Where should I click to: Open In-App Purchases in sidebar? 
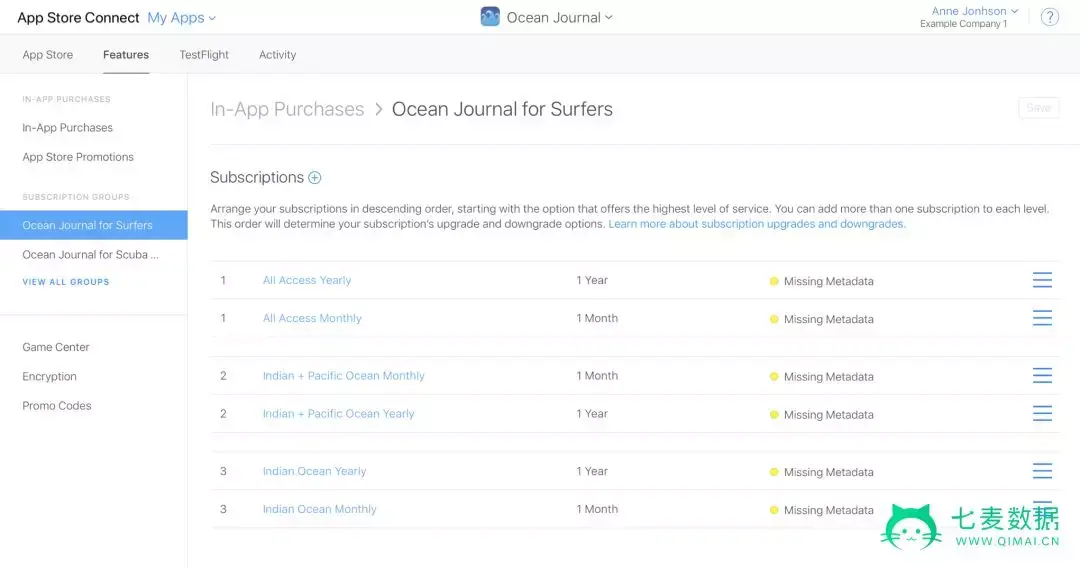(x=68, y=127)
